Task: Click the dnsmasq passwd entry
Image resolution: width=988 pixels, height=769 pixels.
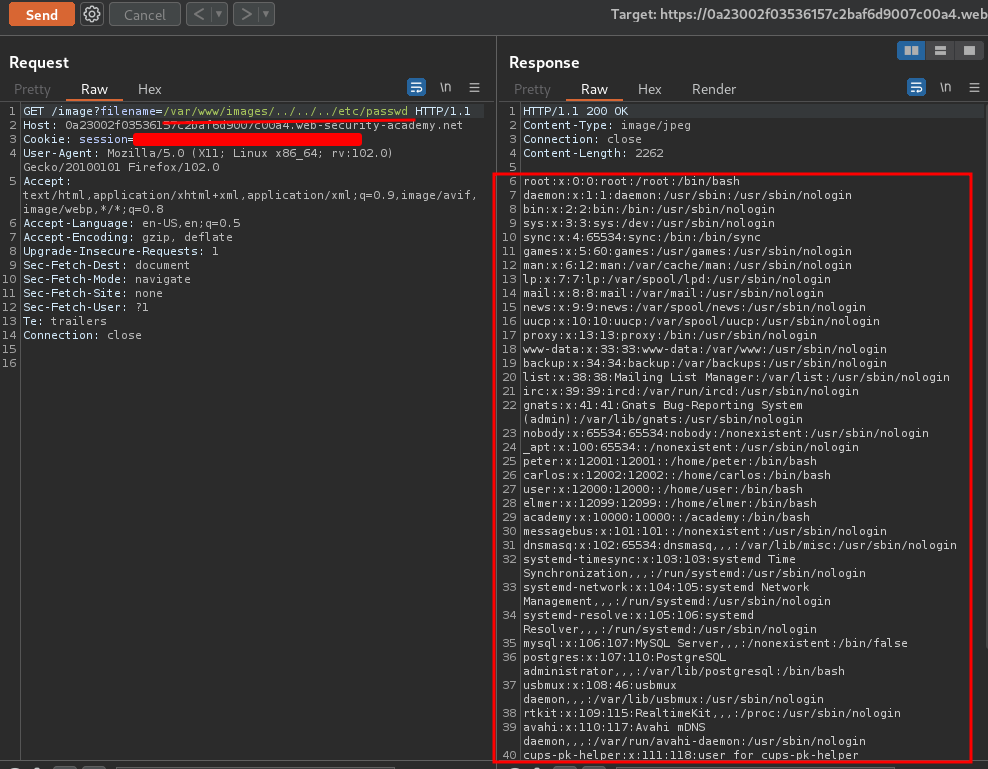Action: 740,545
